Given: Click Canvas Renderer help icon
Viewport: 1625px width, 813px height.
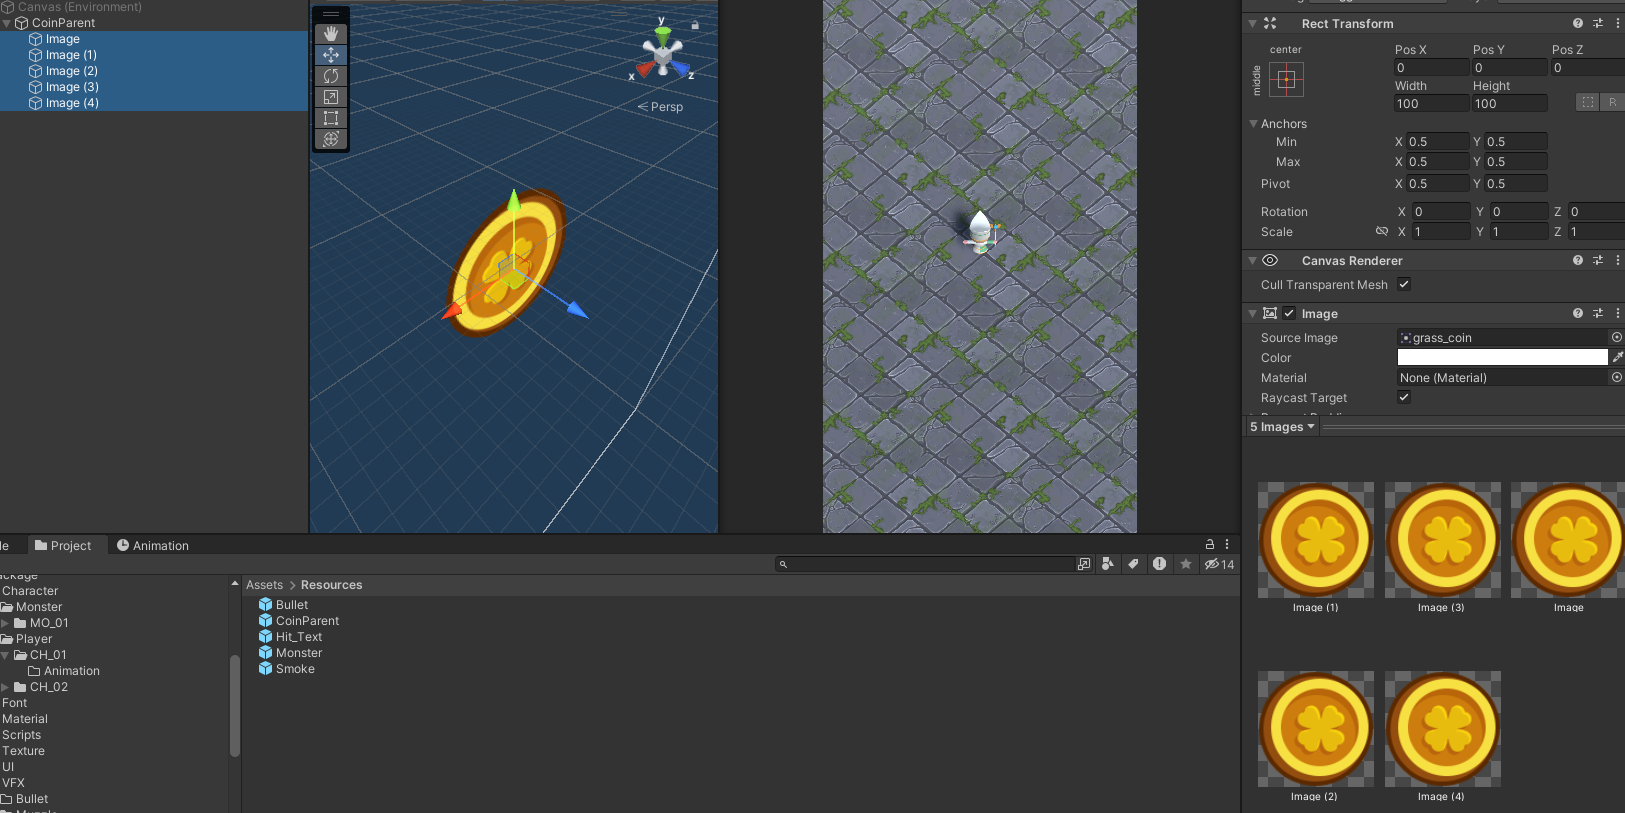Looking at the screenshot, I should pos(1578,260).
